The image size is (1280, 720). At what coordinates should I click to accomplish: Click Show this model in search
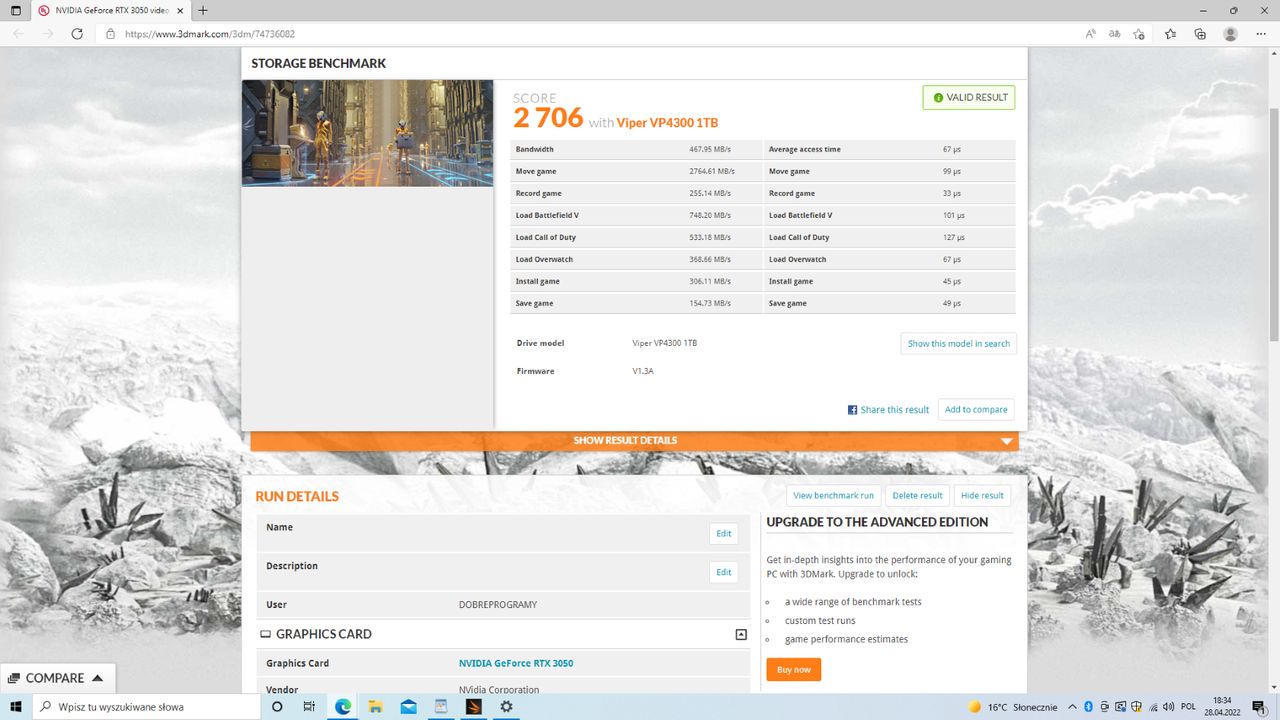point(958,343)
